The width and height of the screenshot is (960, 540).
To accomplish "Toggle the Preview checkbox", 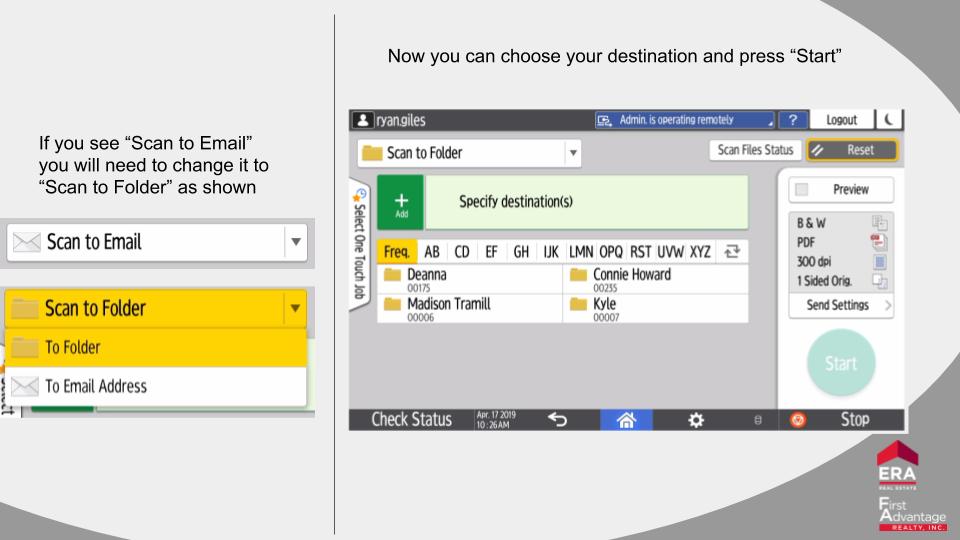I will [x=801, y=190].
